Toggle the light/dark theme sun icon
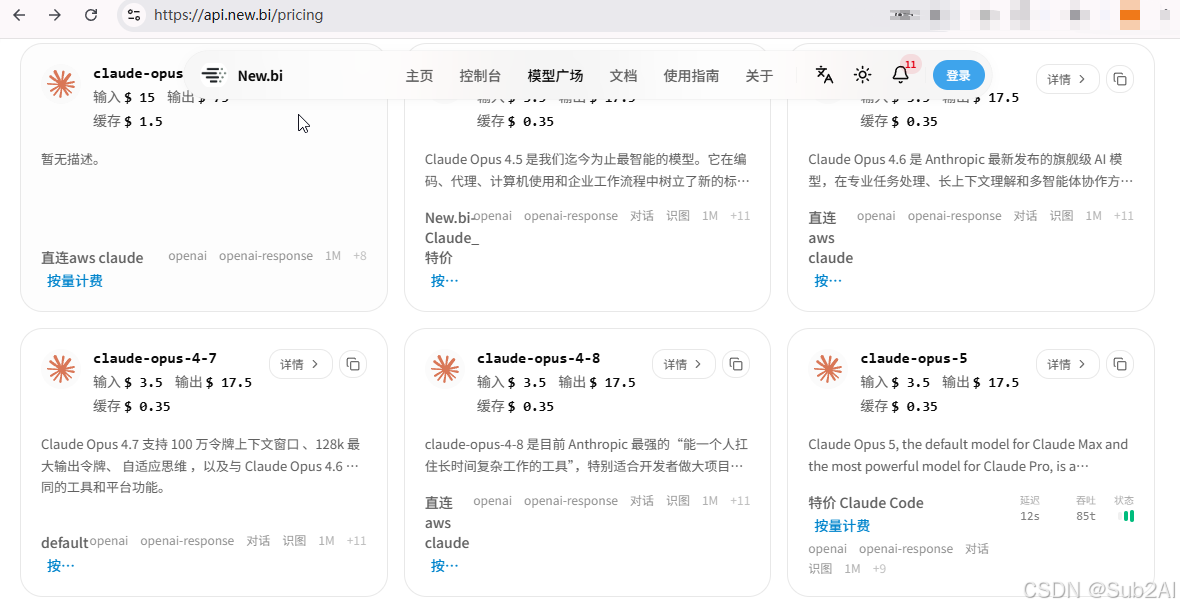Image resolution: width=1180 pixels, height=610 pixels. pos(862,75)
